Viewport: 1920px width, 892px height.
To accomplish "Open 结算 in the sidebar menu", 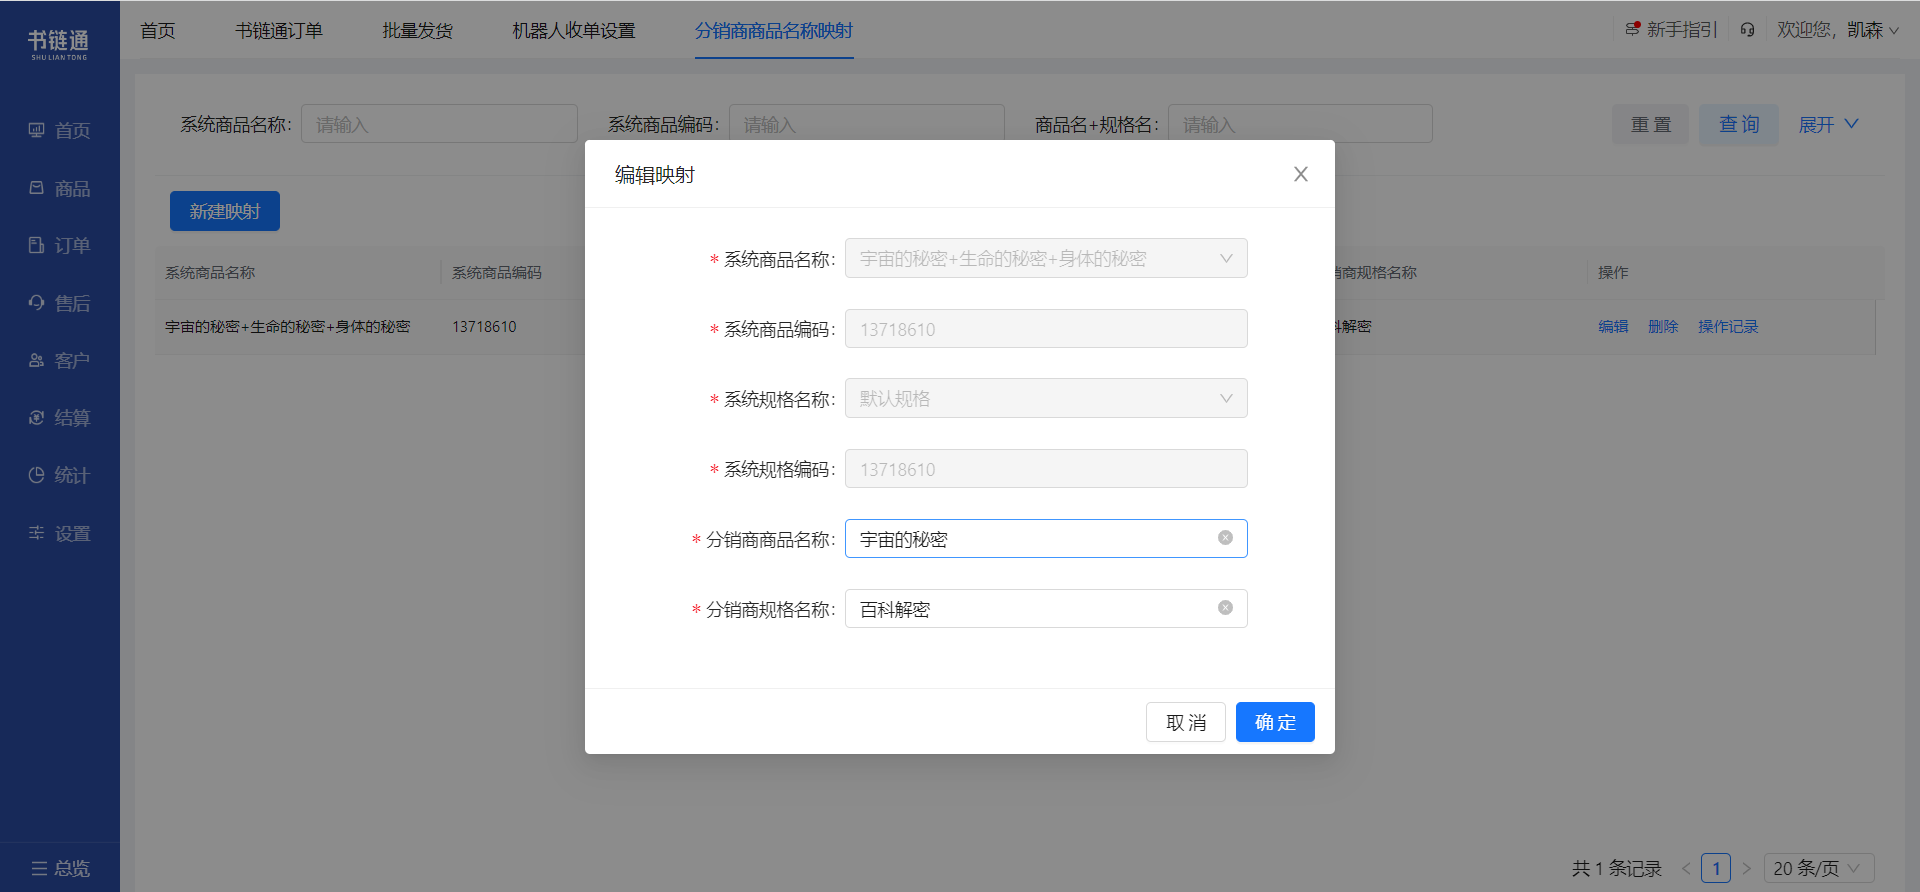I will [x=60, y=417].
